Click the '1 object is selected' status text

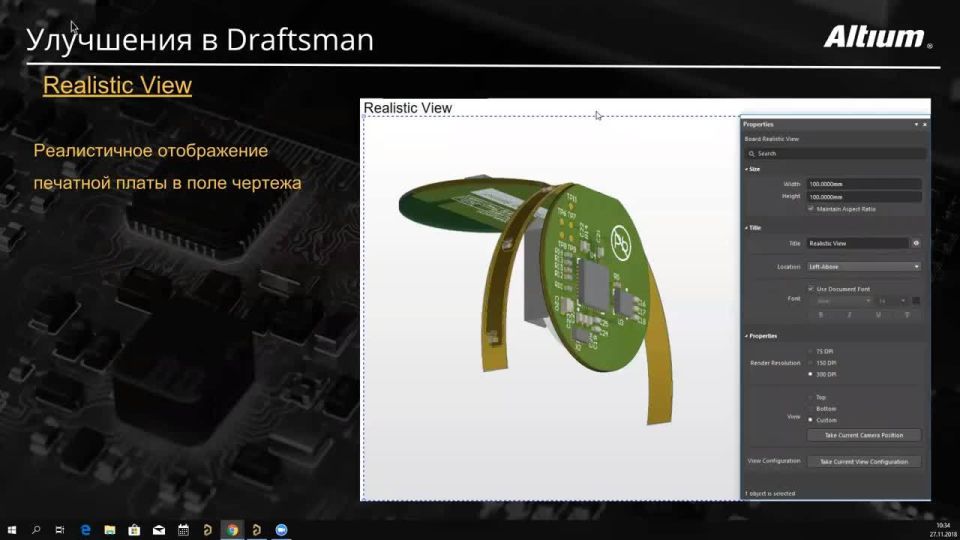click(x=770, y=493)
